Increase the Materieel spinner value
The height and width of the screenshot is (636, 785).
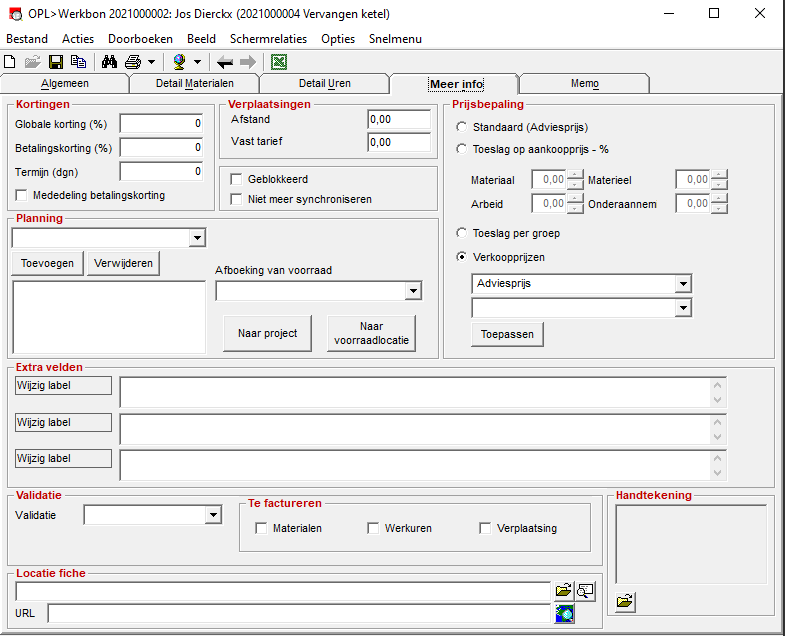[719, 175]
